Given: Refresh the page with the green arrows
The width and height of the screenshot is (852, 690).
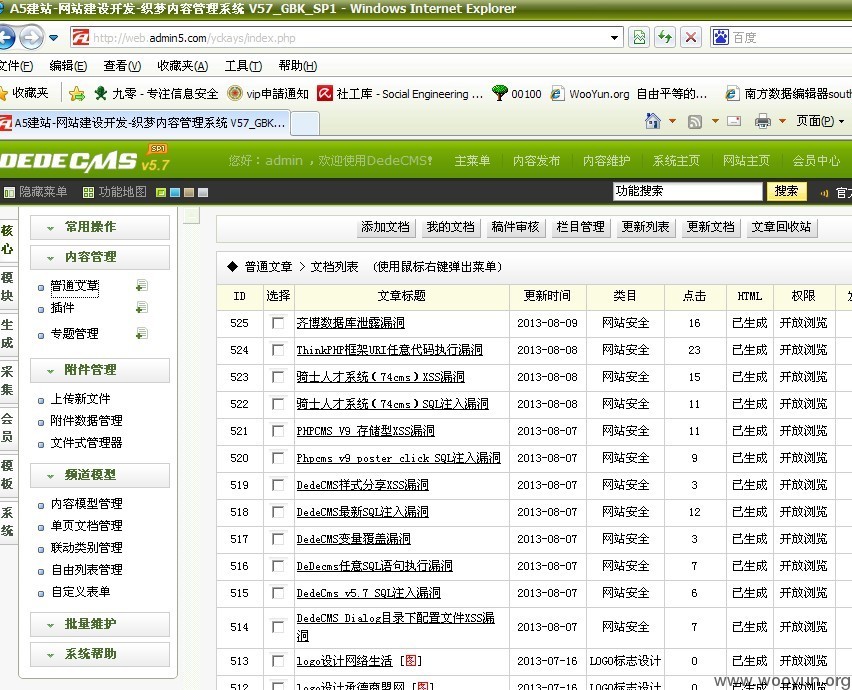Looking at the screenshot, I should (665, 37).
